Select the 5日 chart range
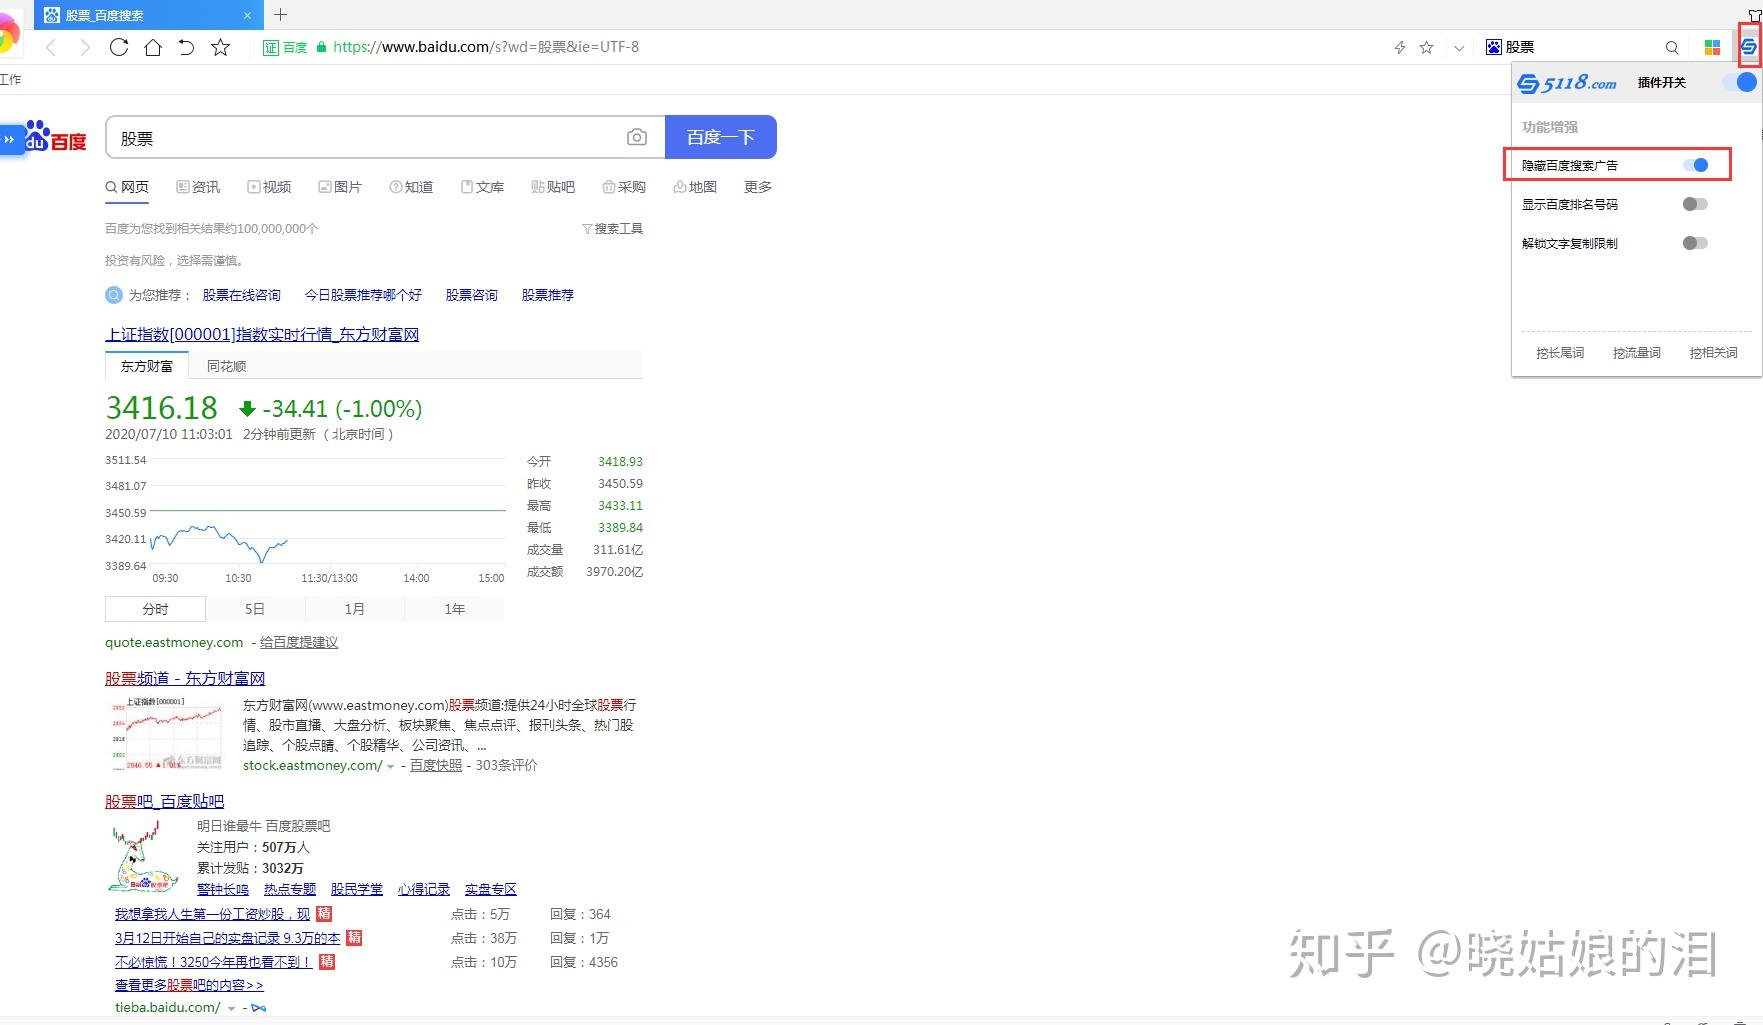This screenshot has height=1025, width=1763. [255, 609]
